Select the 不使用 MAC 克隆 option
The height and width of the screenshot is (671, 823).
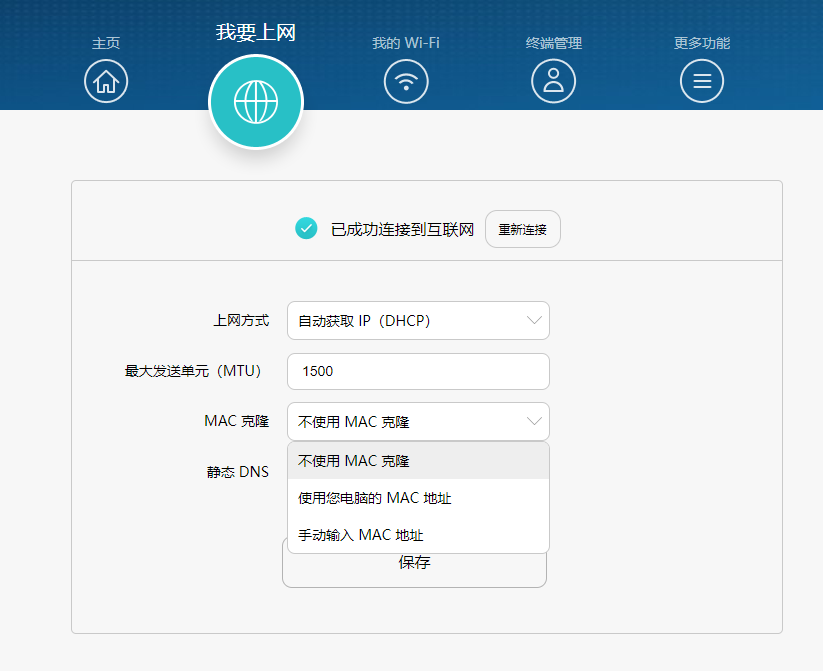click(418, 461)
